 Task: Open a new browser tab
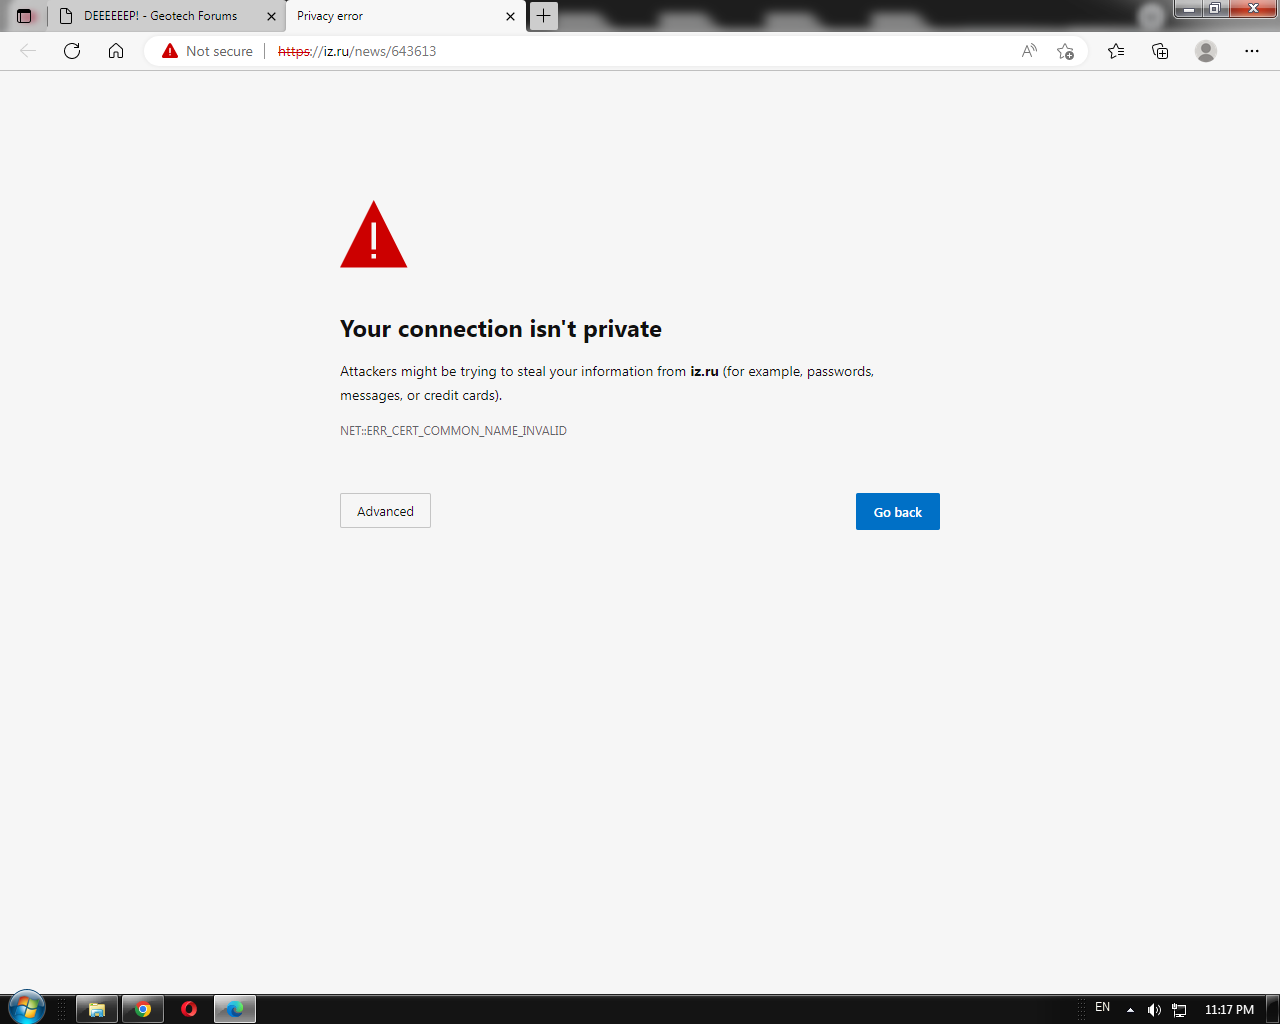click(x=544, y=15)
